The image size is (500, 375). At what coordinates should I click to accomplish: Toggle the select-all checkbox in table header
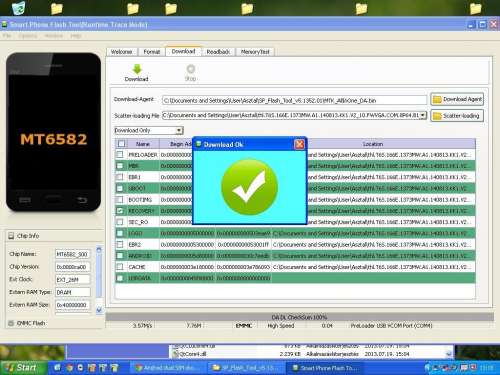(x=121, y=144)
